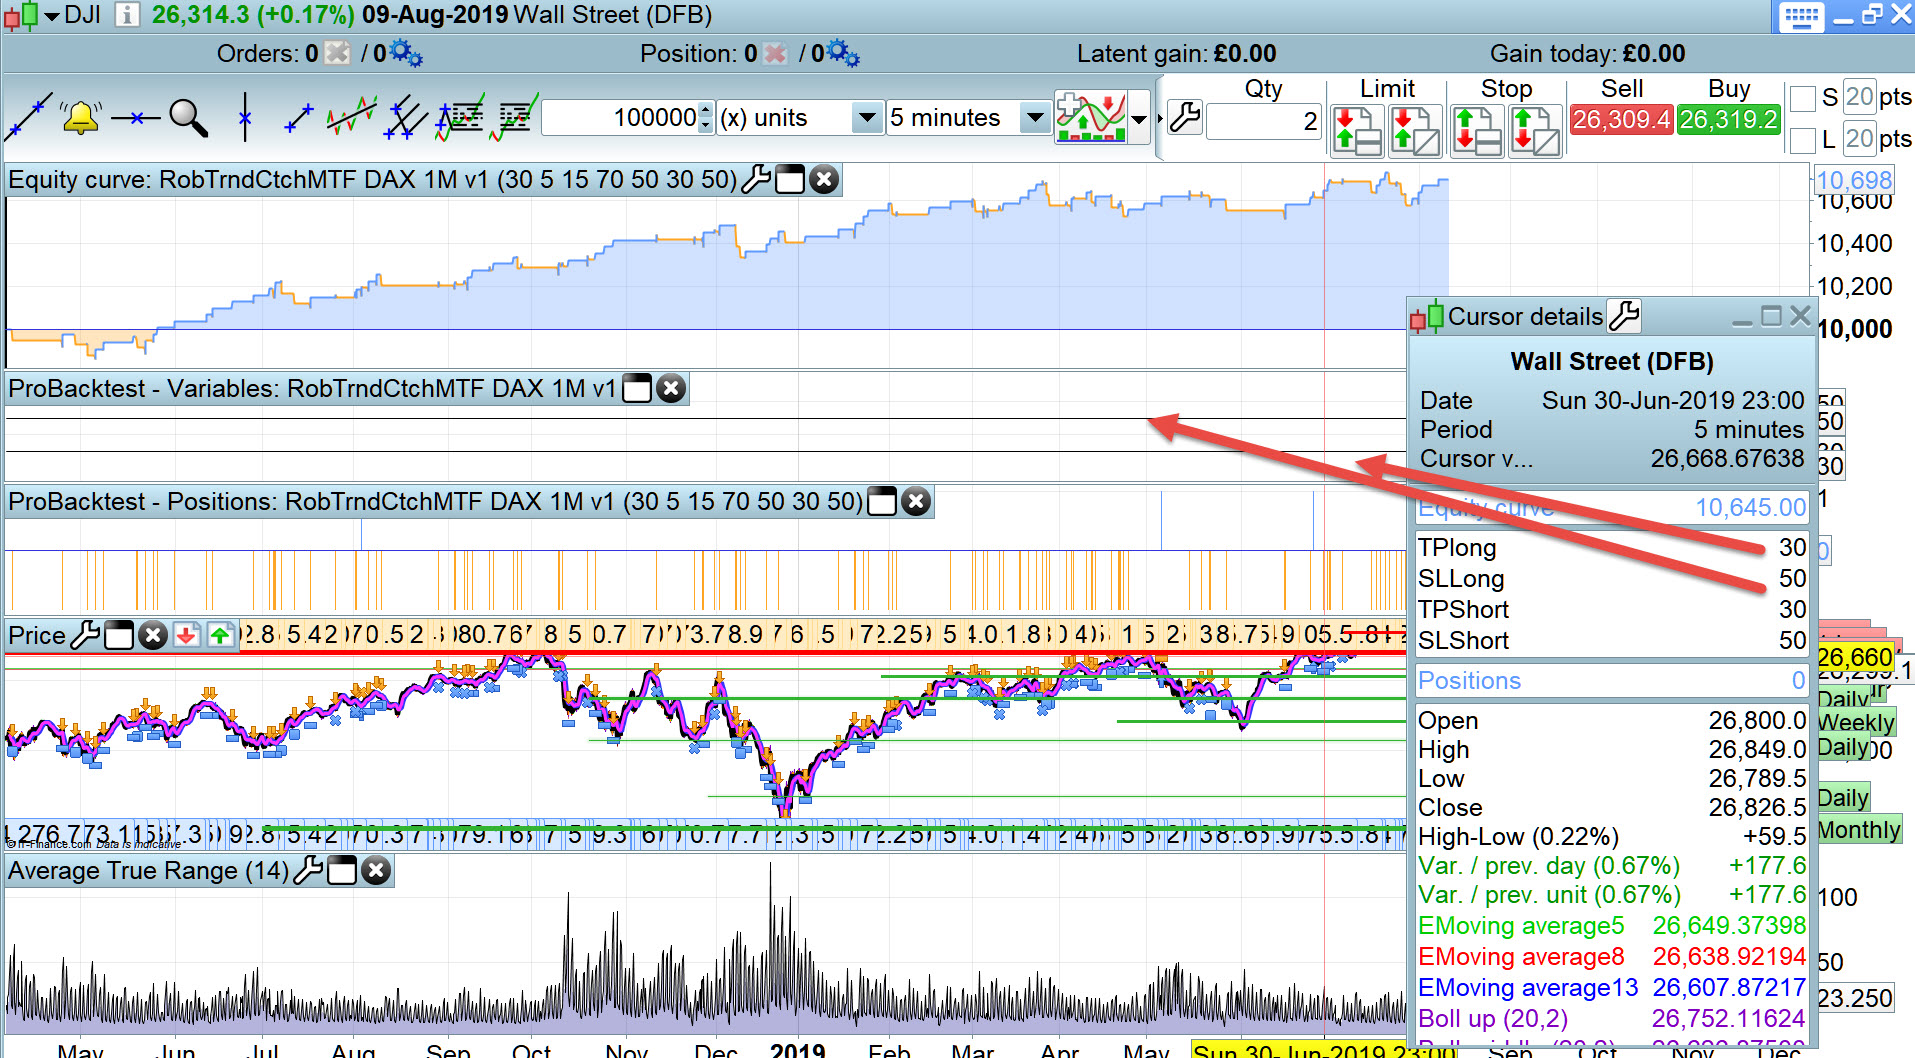The height and width of the screenshot is (1058, 1915).
Task: Click the TPlong value row
Action: point(1612,547)
